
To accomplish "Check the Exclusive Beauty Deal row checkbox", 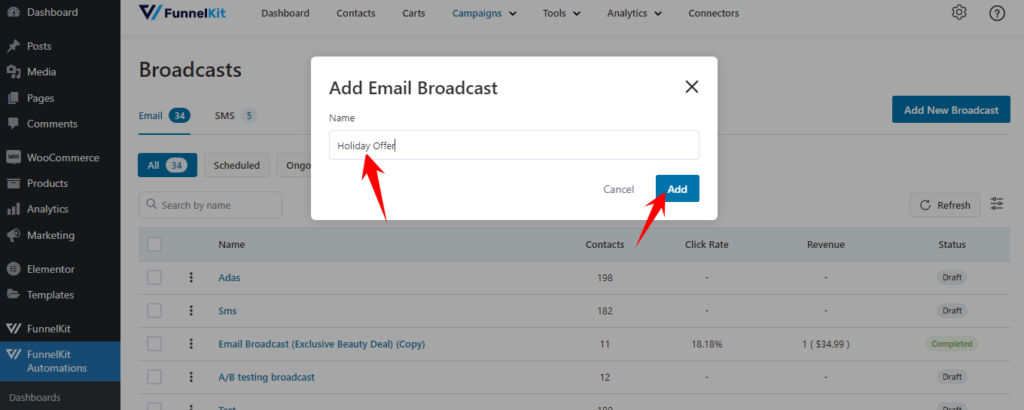I will click(x=154, y=343).
